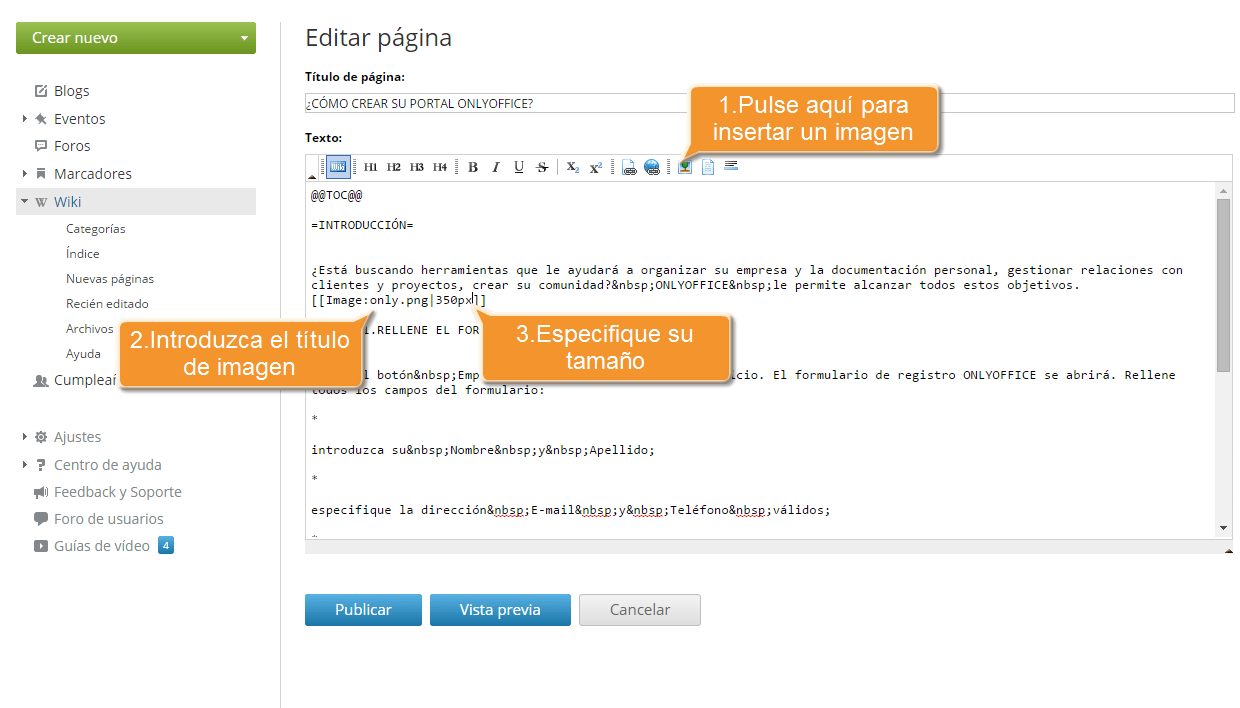Insert a horizontal line

point(731,166)
